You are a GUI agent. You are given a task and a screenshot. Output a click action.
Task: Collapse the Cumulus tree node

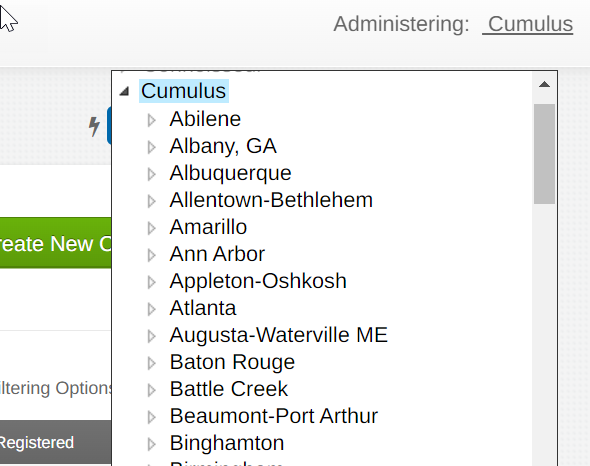[125, 91]
